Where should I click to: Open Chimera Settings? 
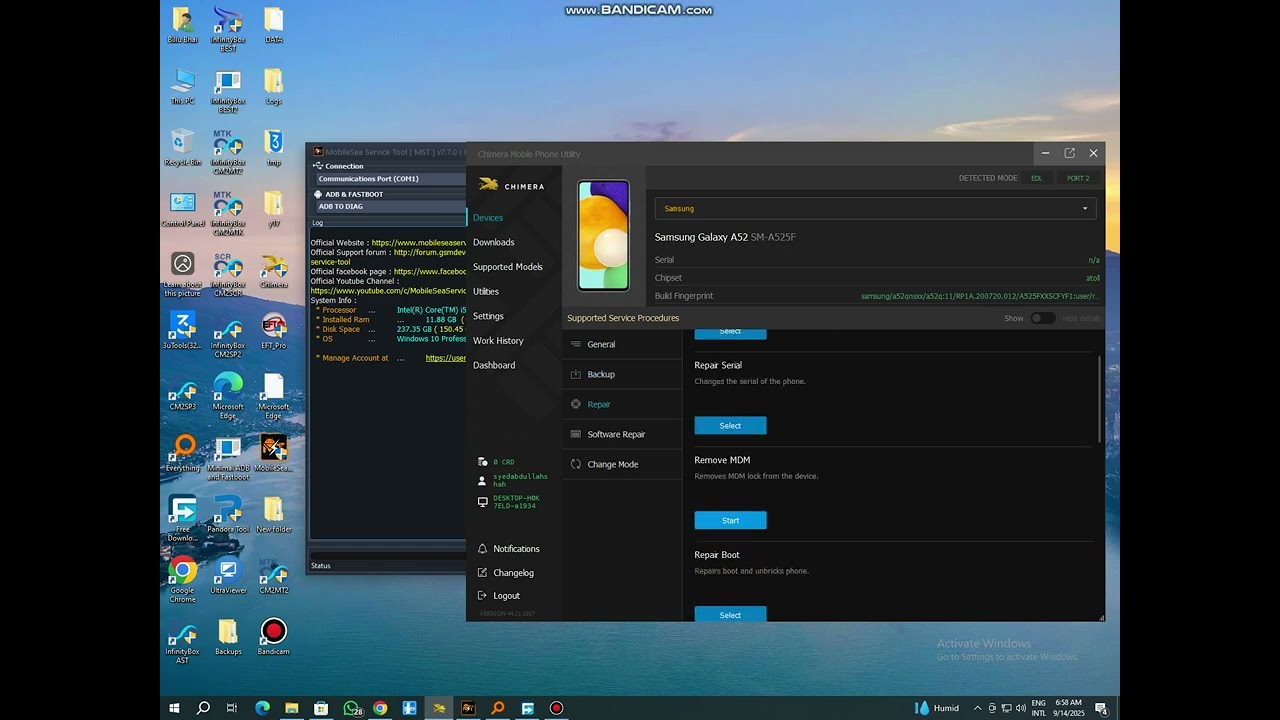(x=488, y=316)
